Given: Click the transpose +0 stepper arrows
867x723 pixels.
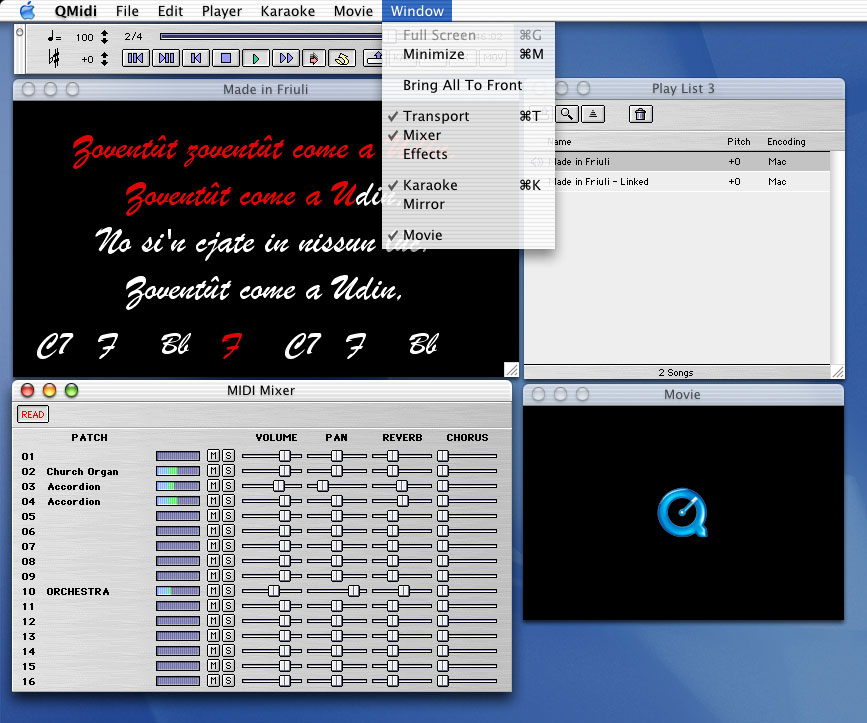Looking at the screenshot, I should pos(105,59).
